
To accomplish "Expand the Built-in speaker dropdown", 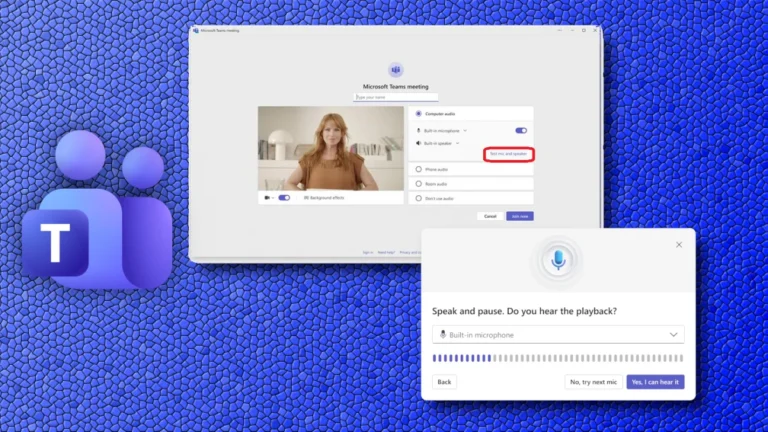I will [458, 143].
